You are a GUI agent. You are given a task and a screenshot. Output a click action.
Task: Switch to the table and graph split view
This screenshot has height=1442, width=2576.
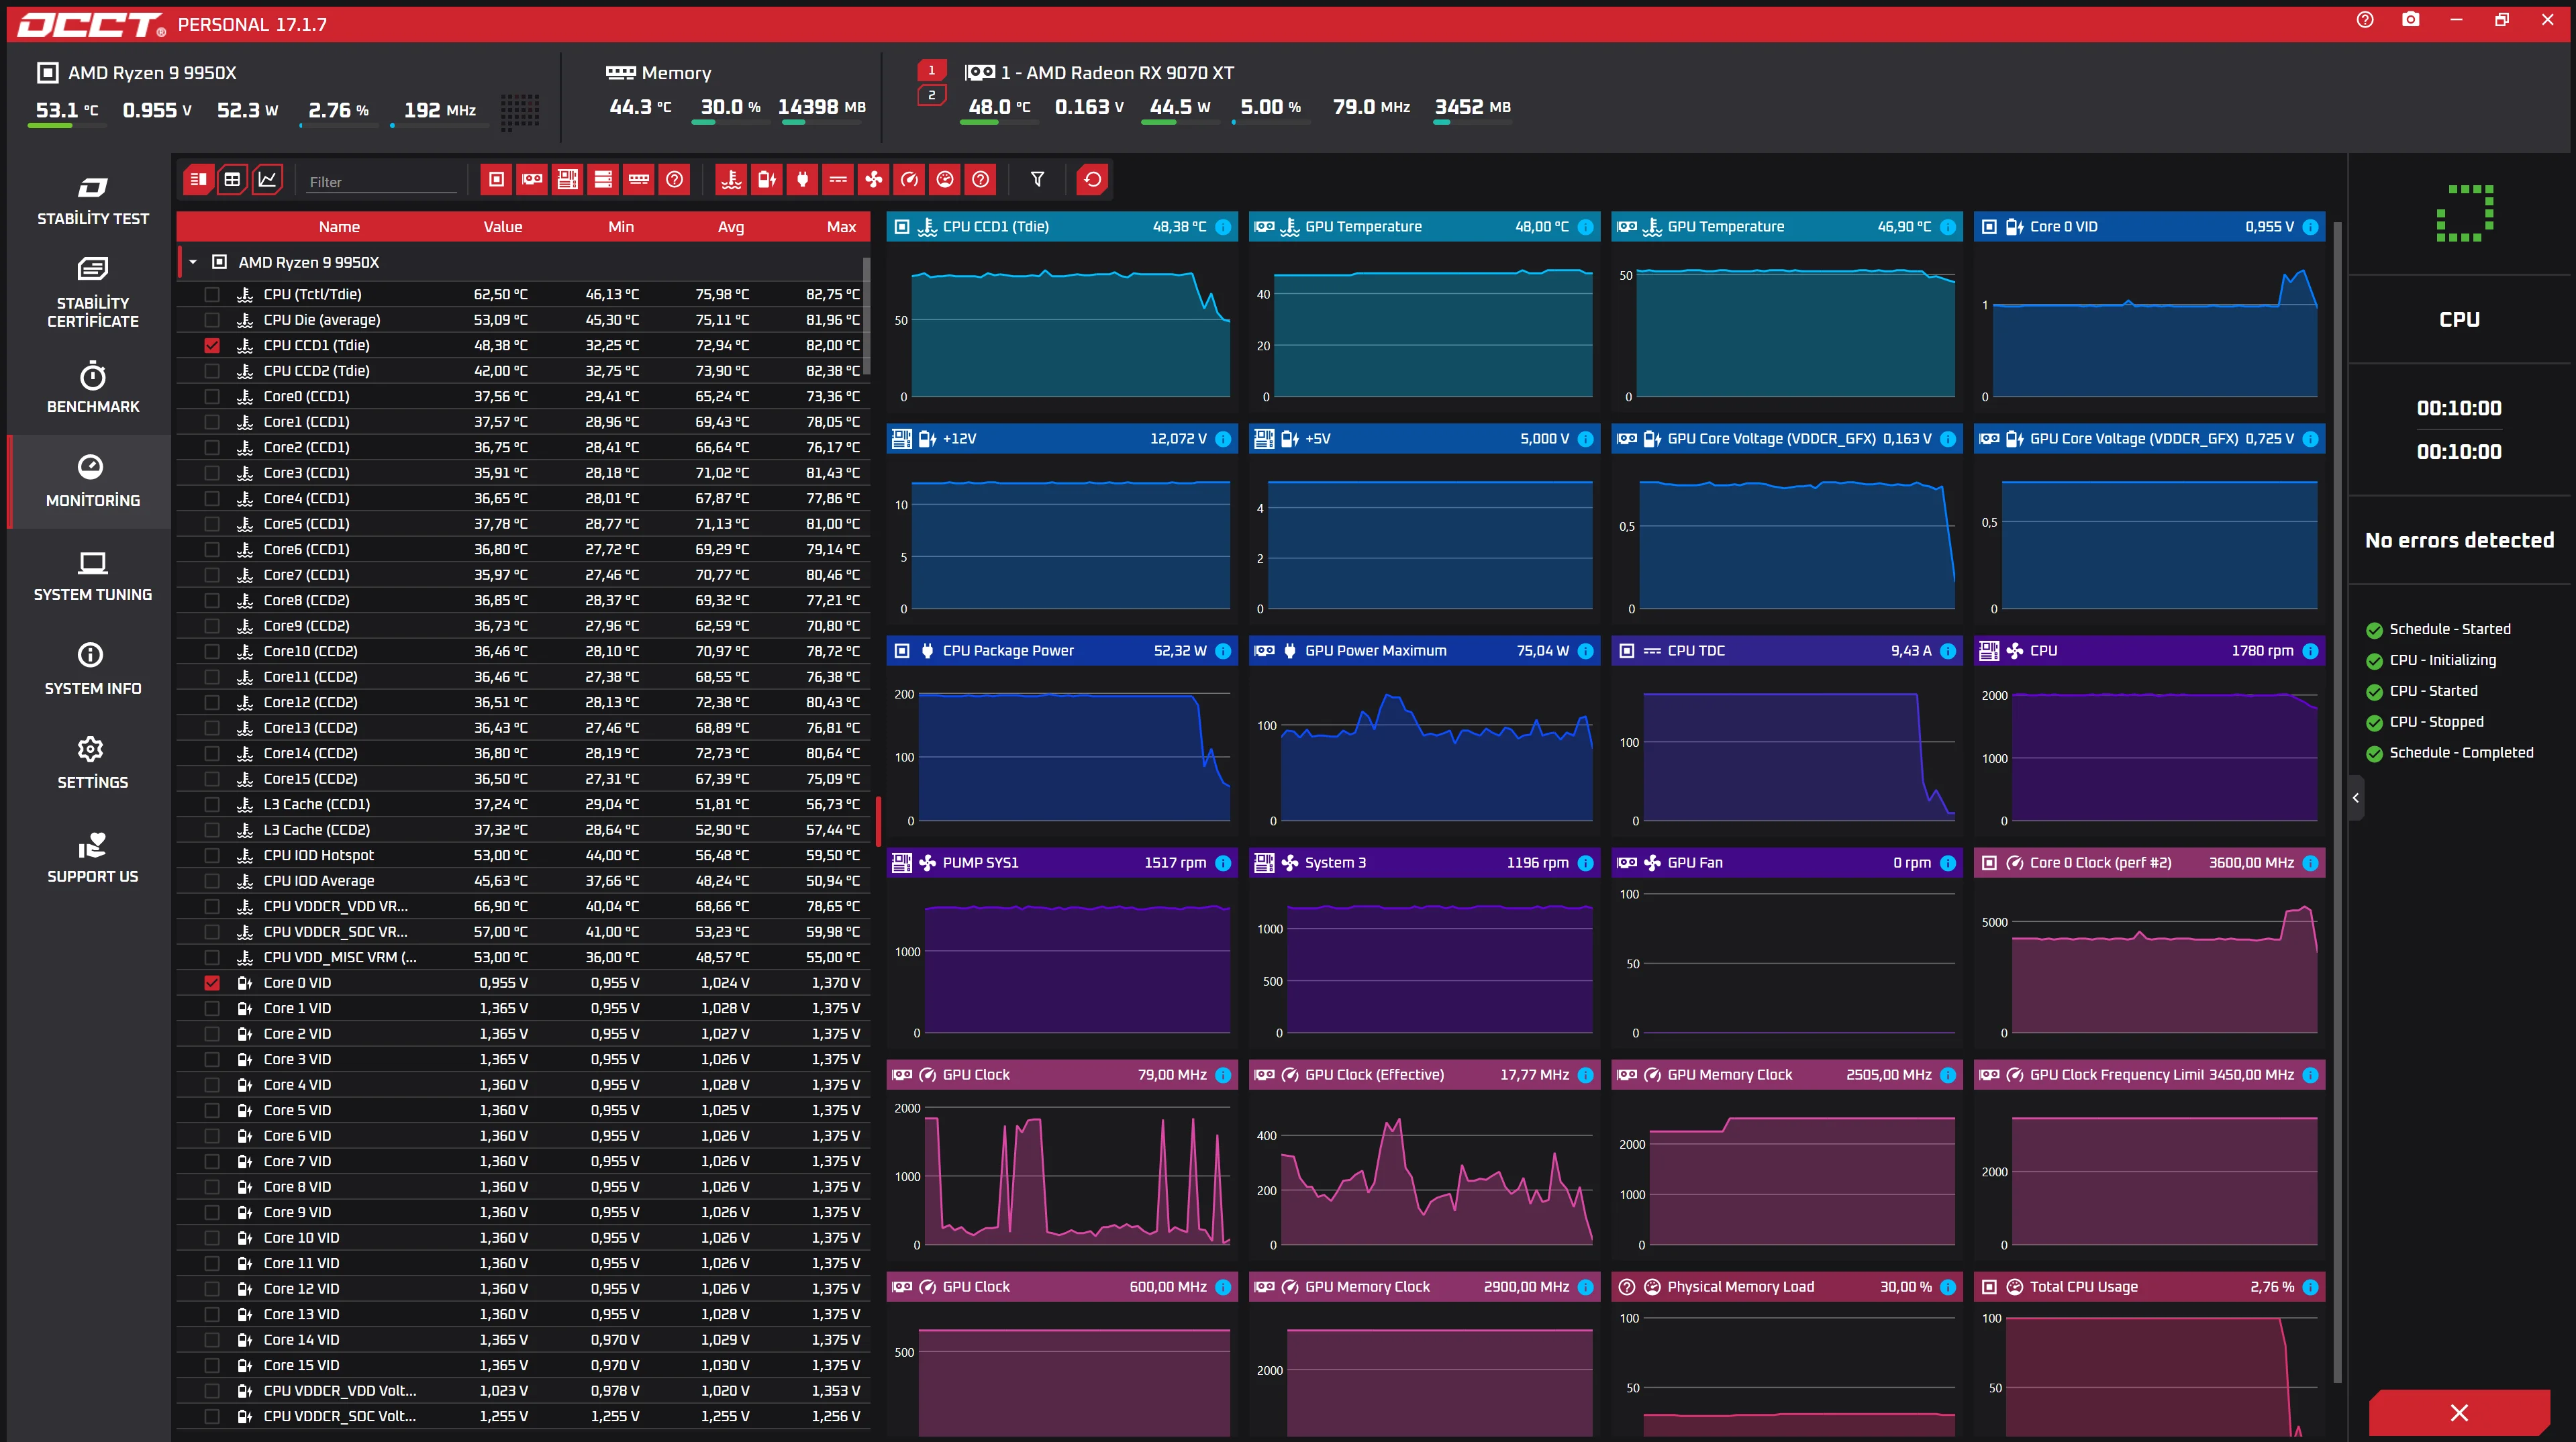pyautogui.click(x=198, y=180)
